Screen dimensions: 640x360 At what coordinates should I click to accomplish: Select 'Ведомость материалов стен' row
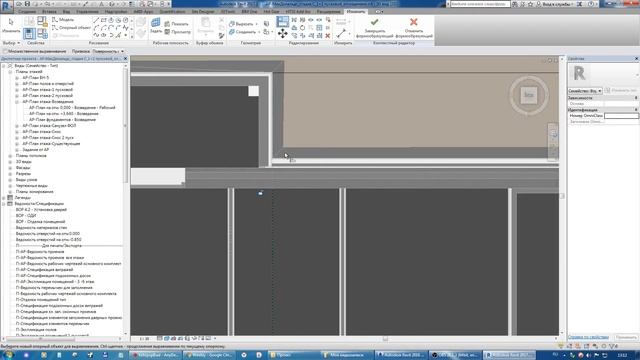[x=41, y=228]
